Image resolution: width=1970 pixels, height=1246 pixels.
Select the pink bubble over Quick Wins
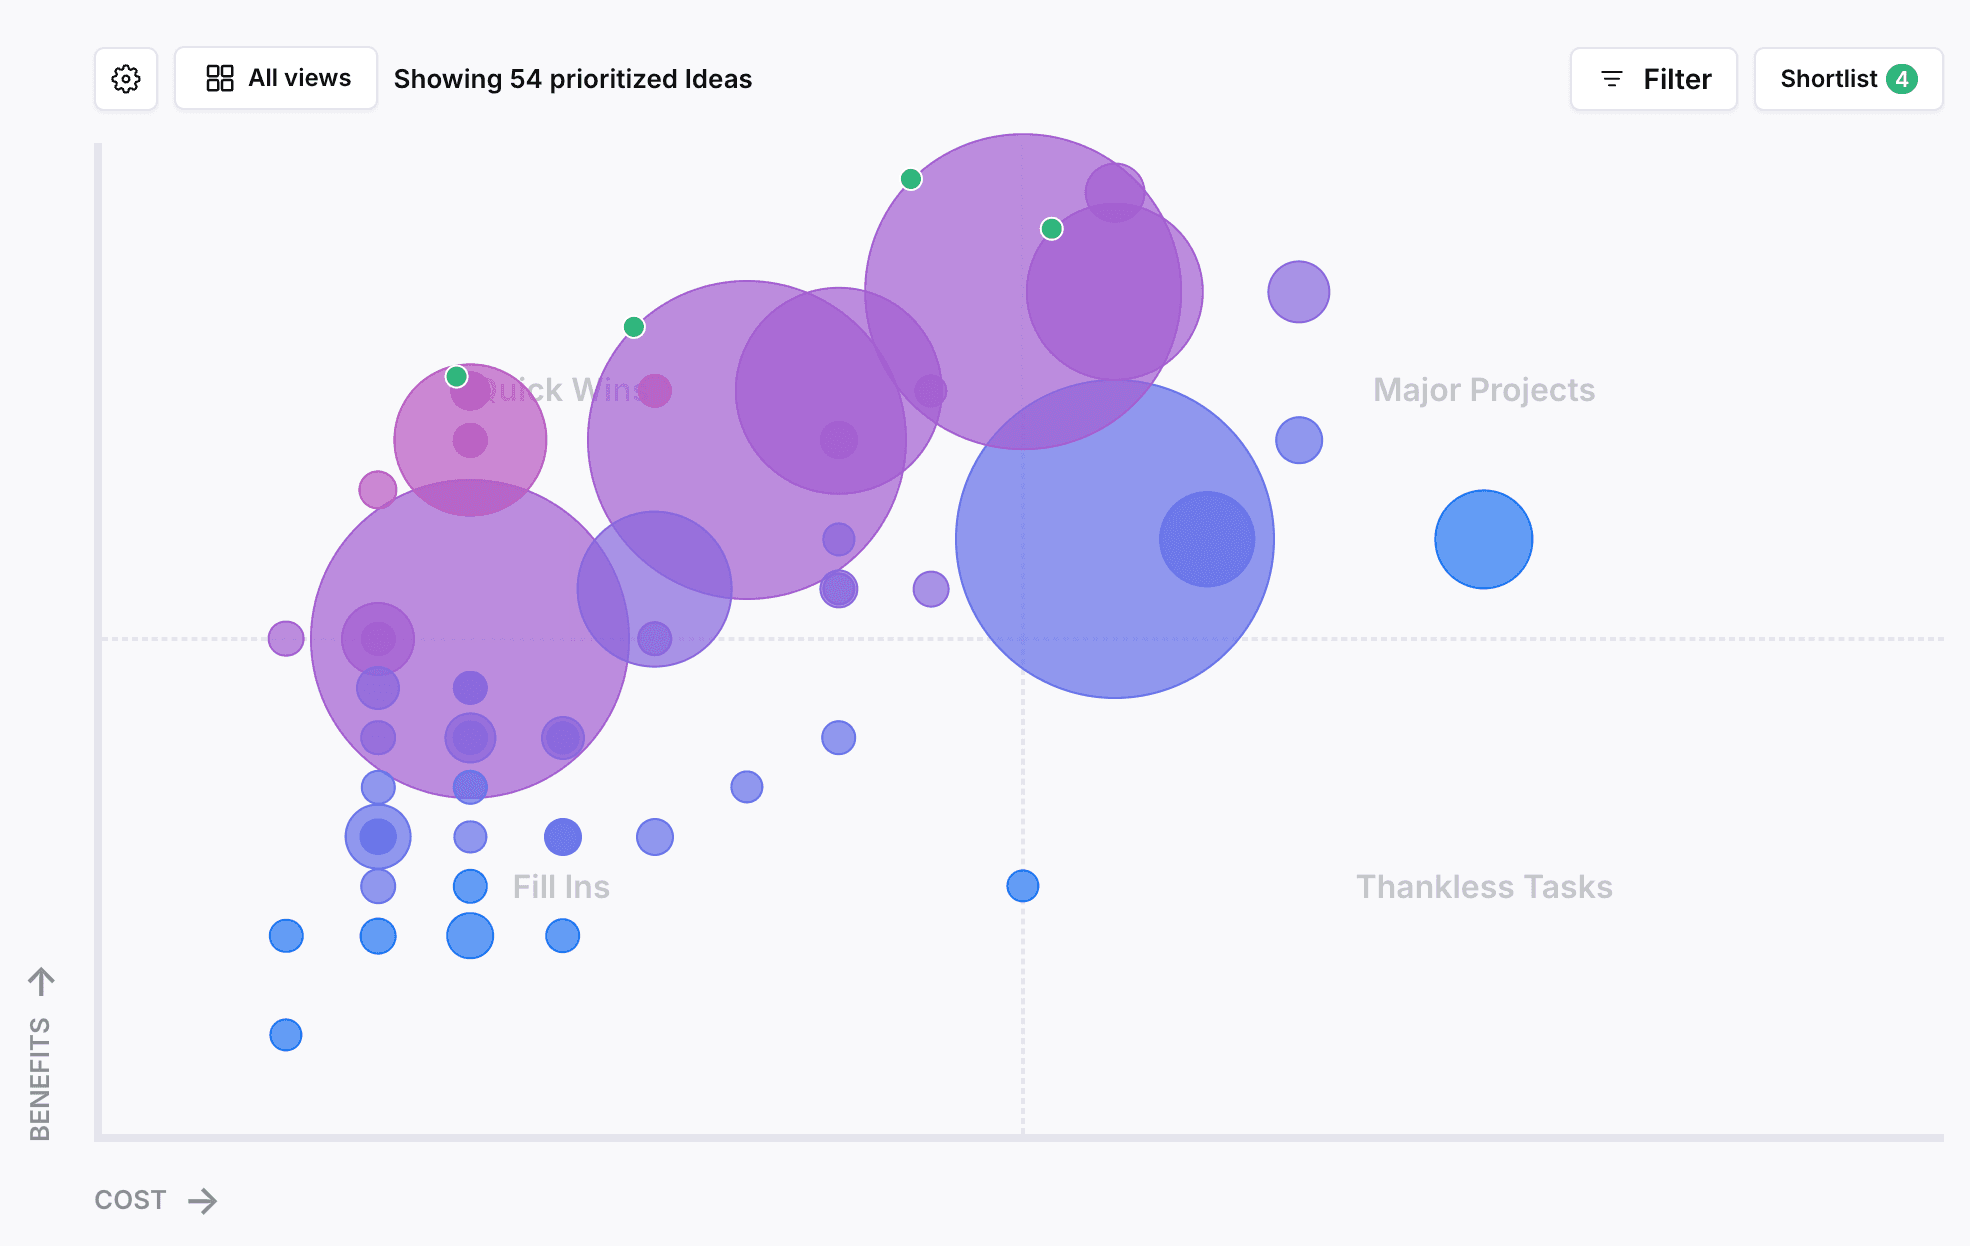pos(470,440)
